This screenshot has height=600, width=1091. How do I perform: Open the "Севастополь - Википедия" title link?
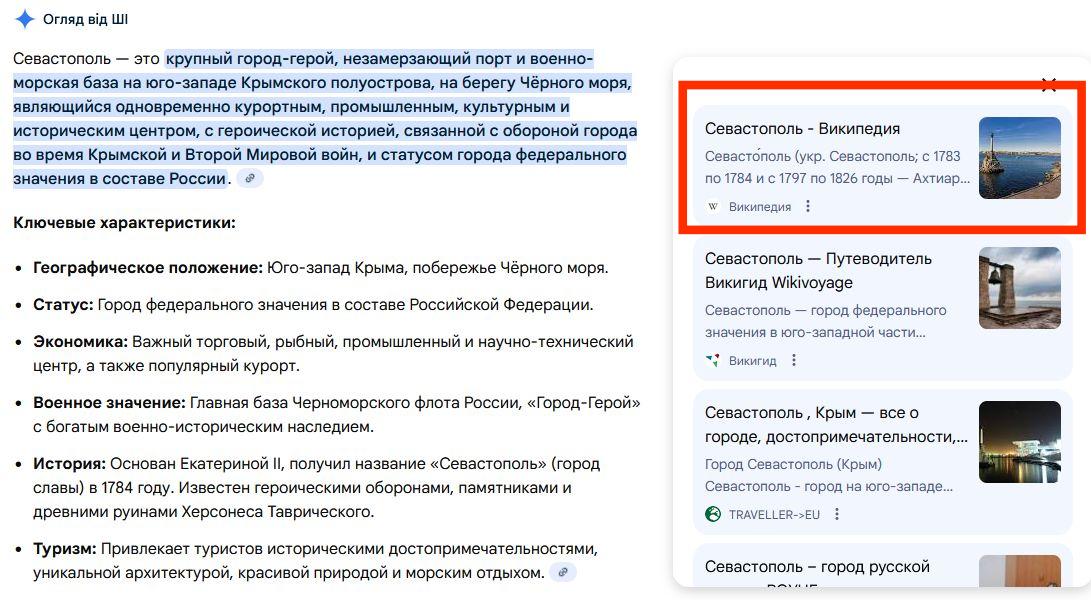pos(802,129)
